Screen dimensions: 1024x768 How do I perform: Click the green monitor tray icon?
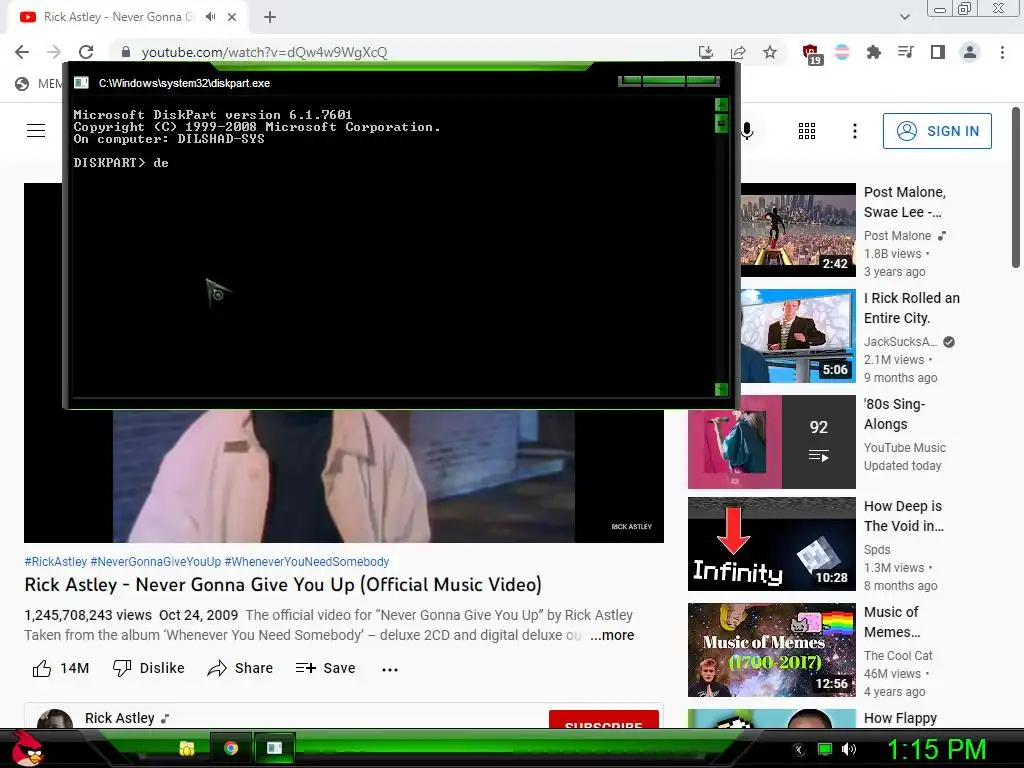[825, 749]
